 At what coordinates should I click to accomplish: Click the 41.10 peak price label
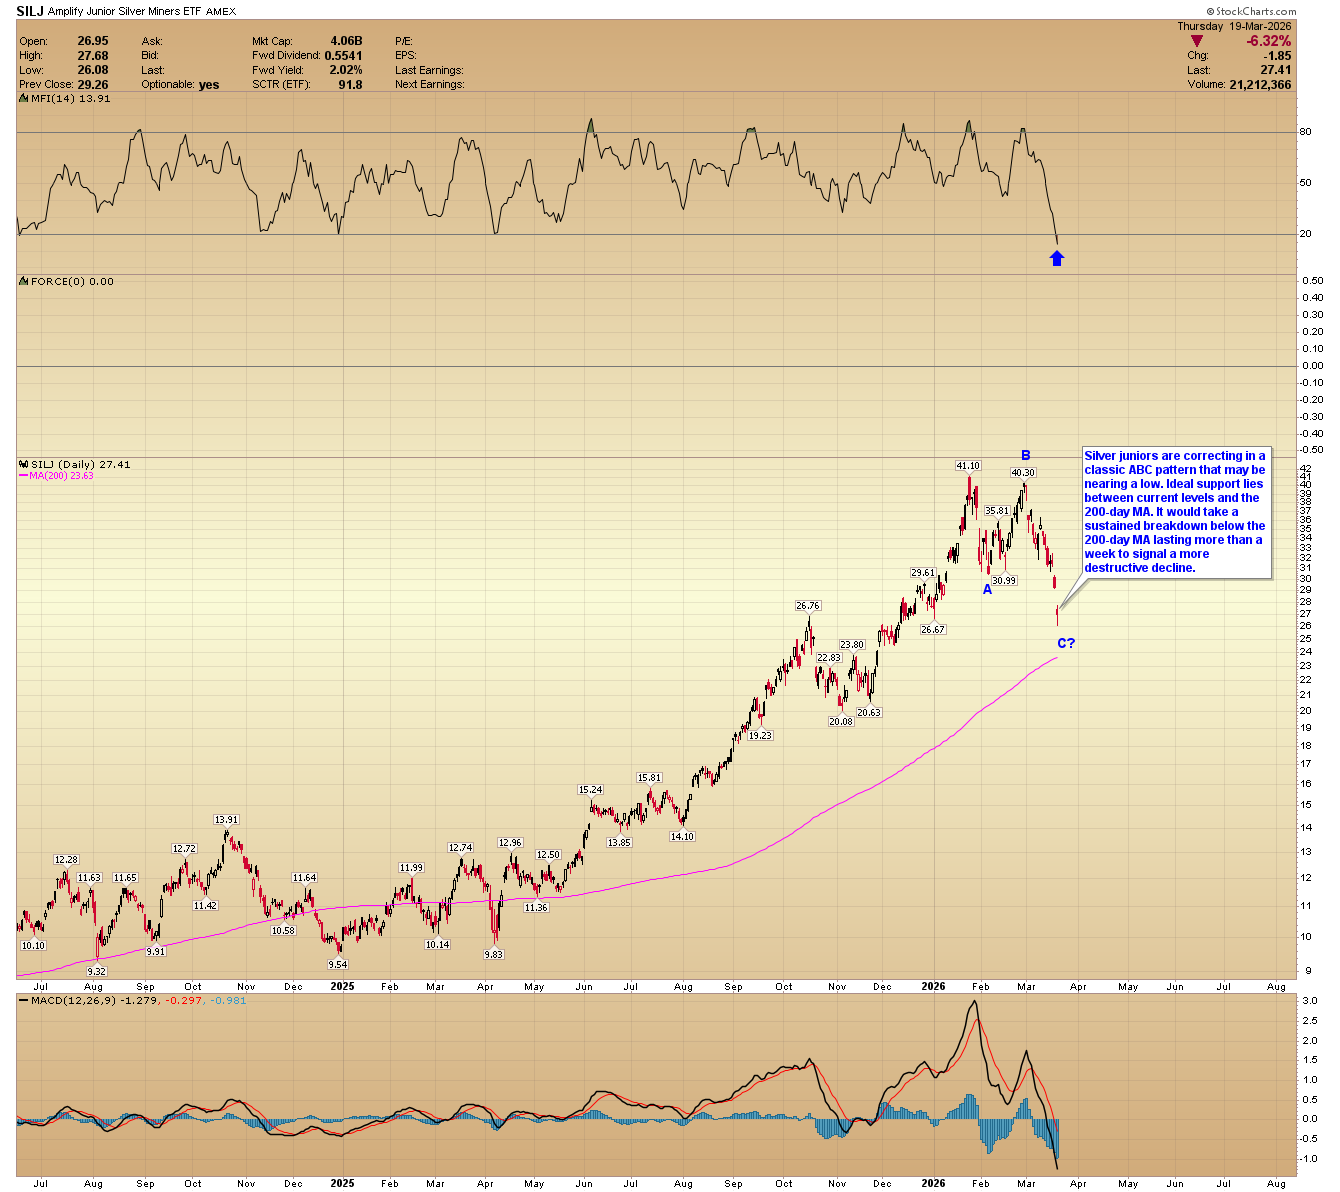click(x=968, y=466)
